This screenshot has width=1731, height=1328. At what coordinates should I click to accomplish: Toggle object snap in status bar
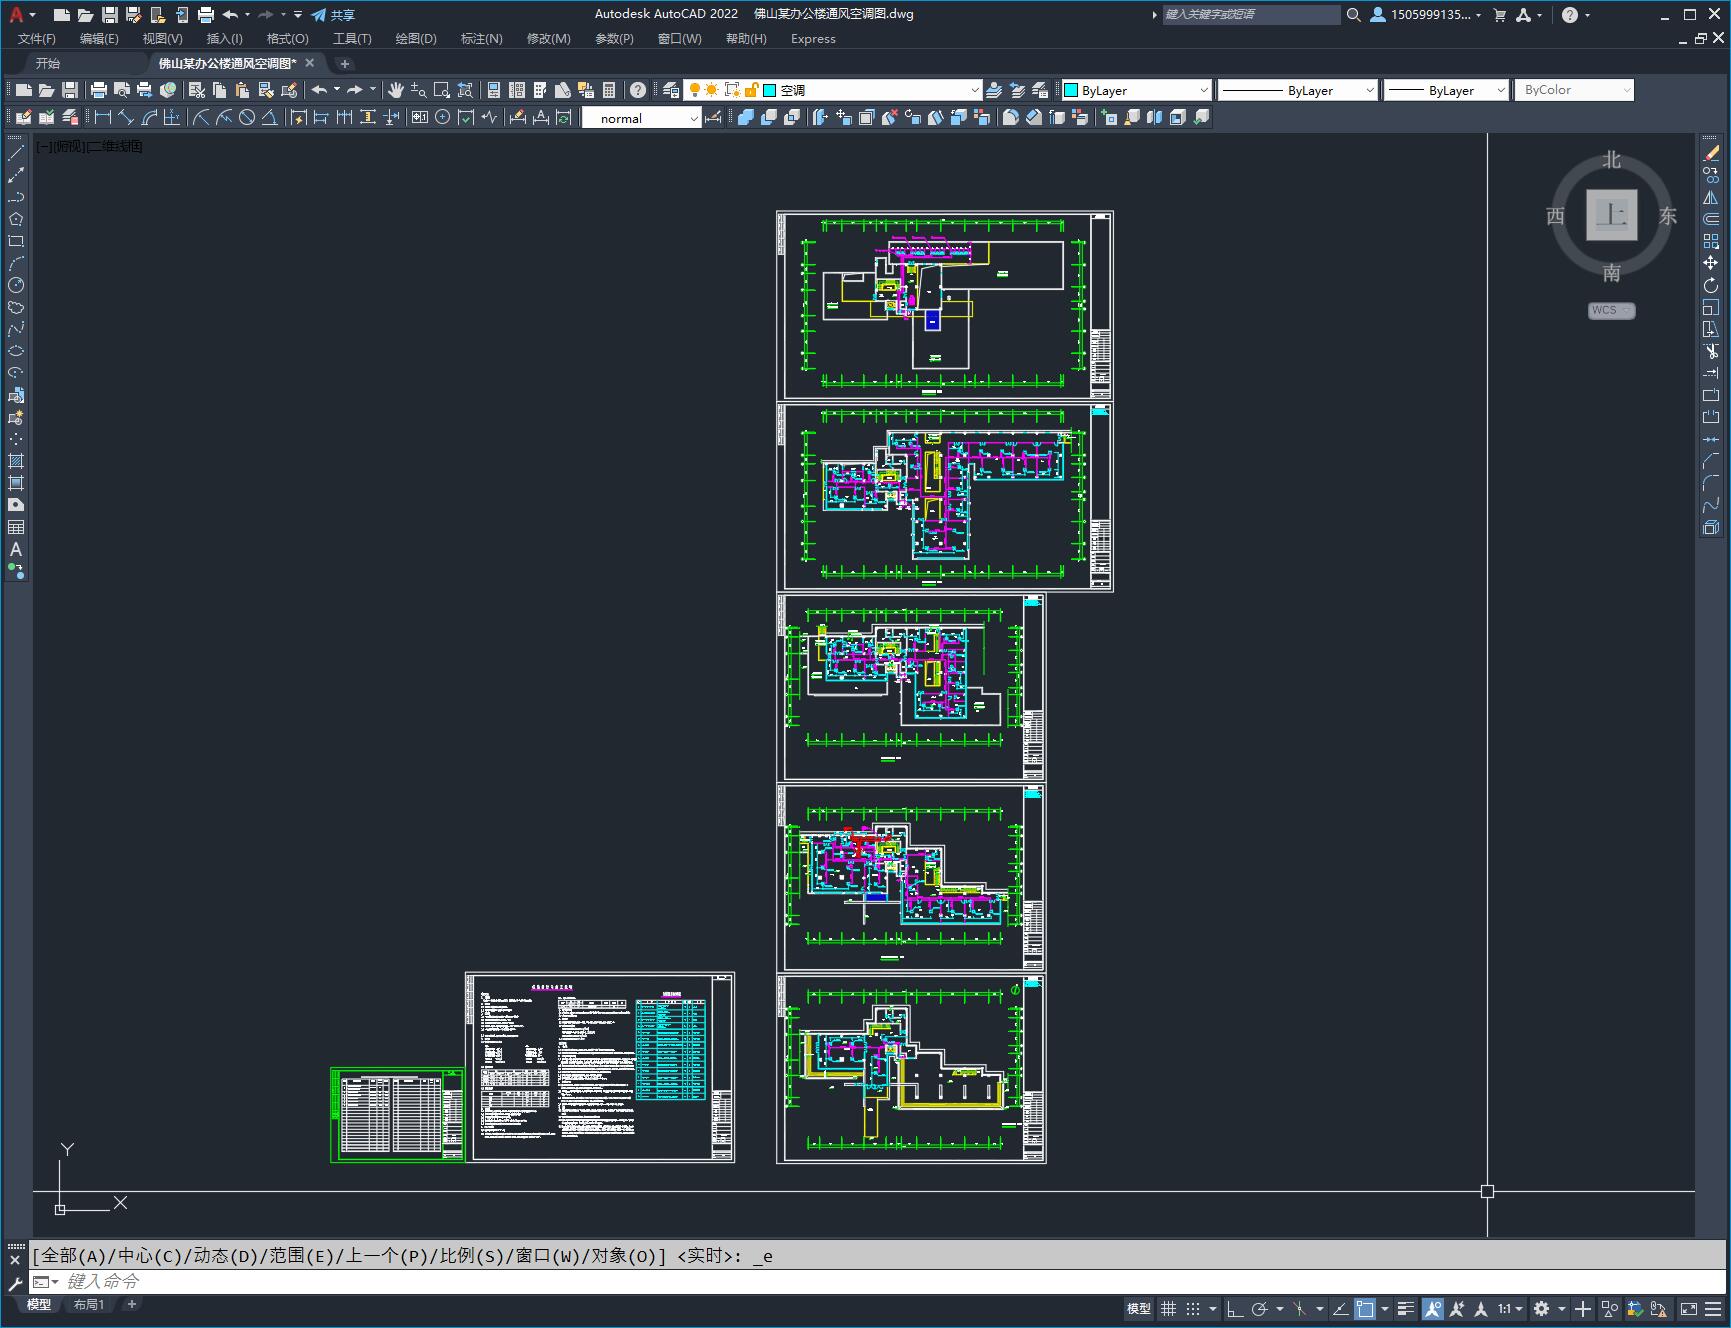[1365, 1309]
